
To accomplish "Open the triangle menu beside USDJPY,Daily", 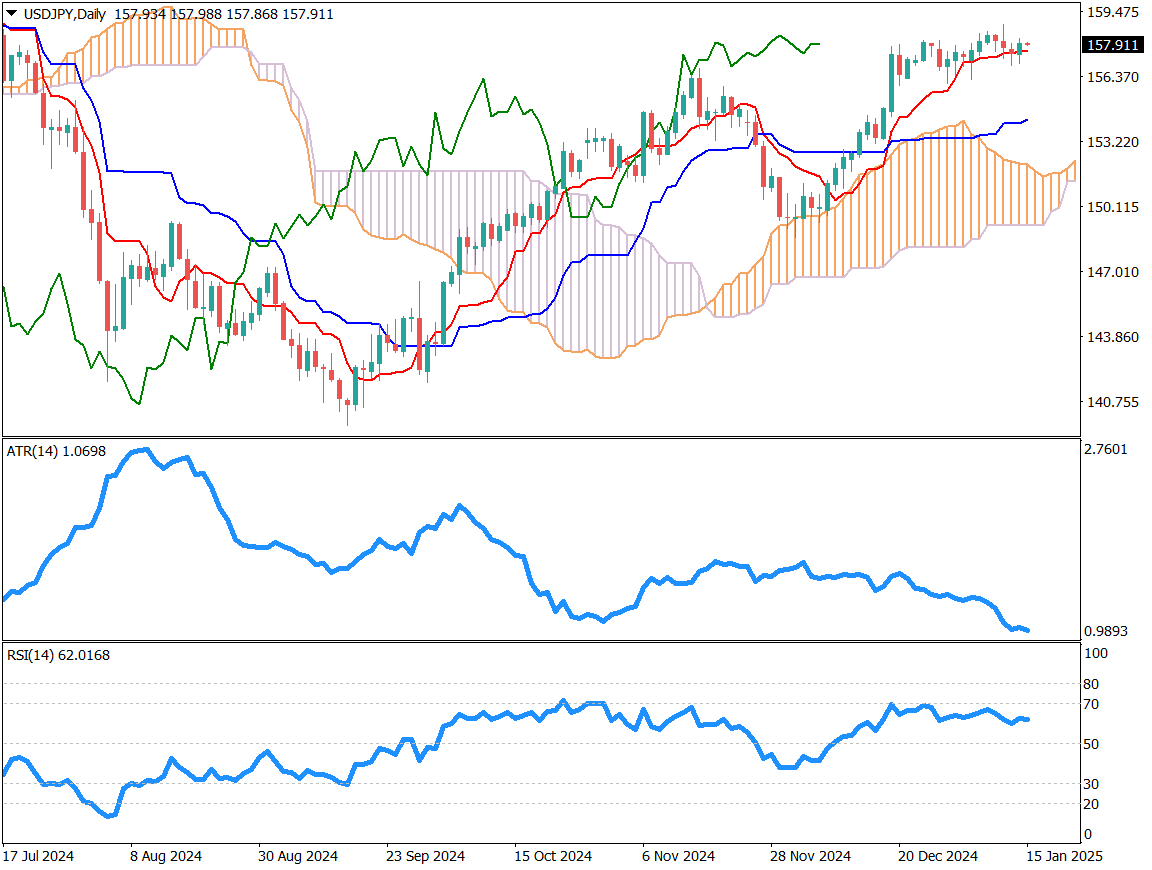I will click(11, 14).
